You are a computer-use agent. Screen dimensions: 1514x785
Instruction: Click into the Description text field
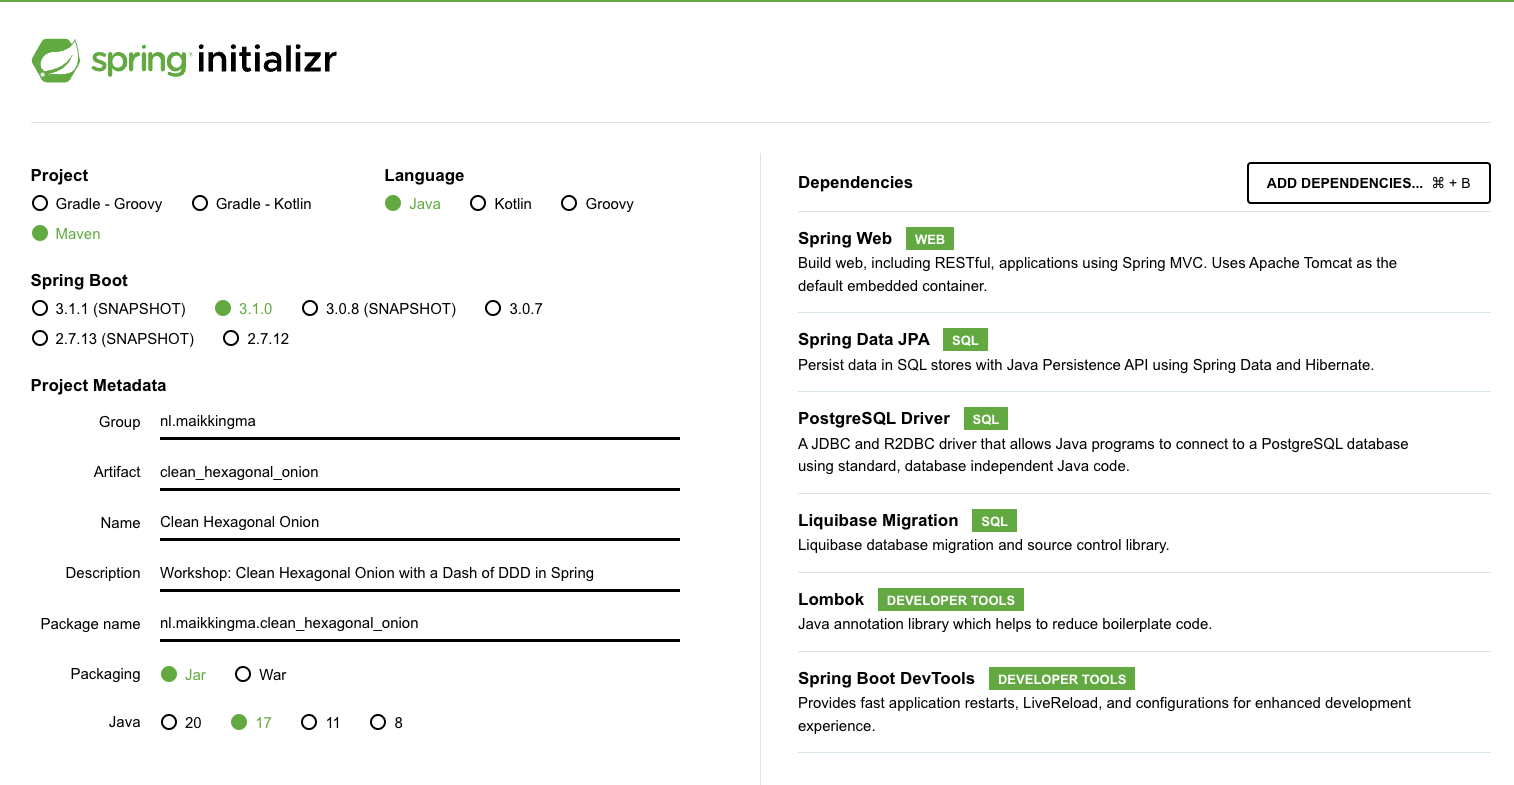click(420, 573)
